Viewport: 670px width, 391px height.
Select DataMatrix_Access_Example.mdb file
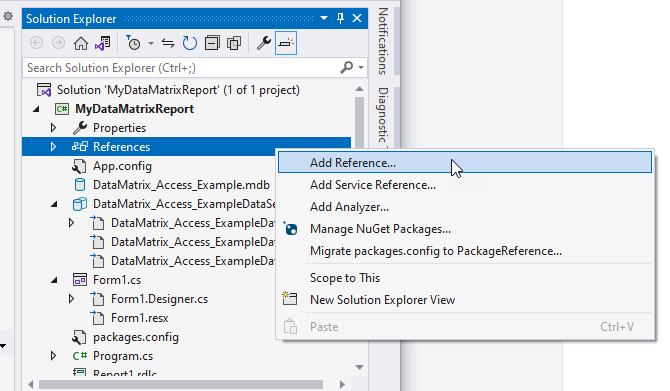181,185
